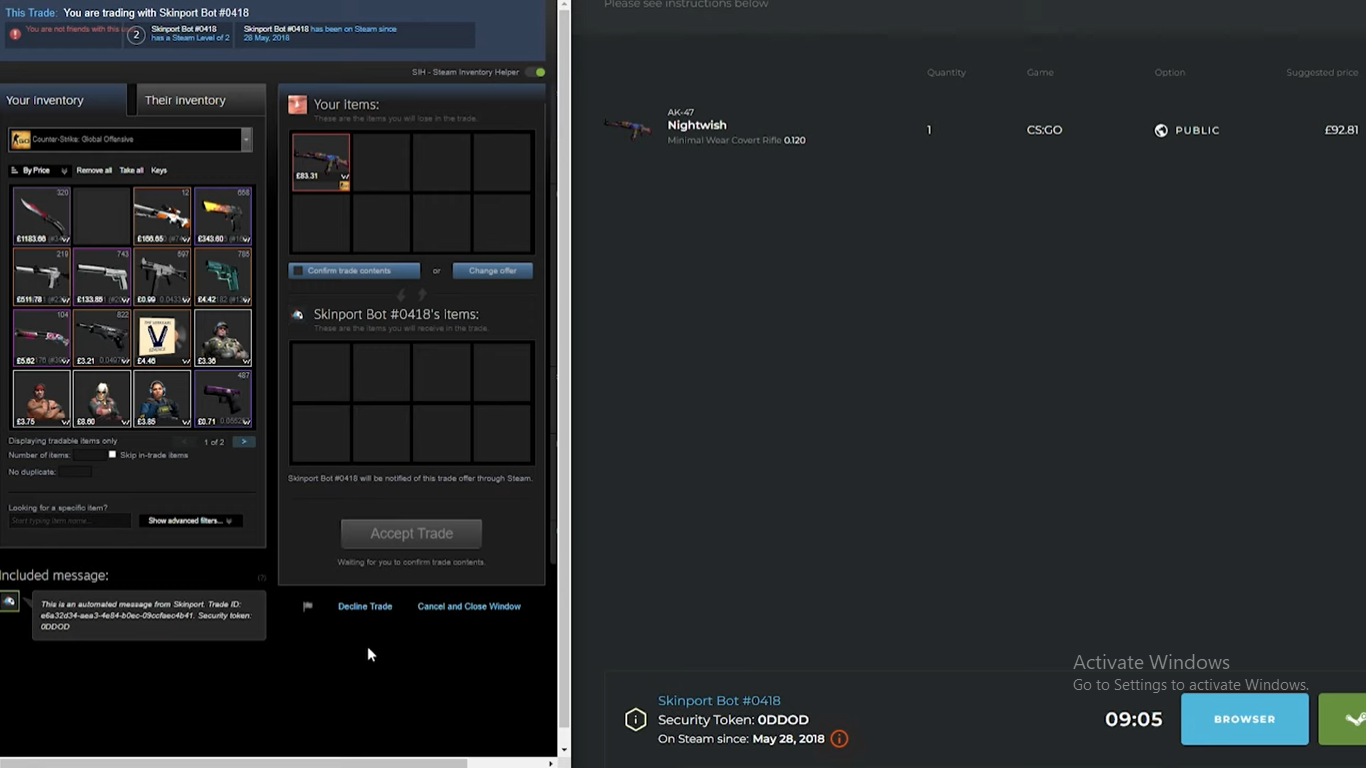Click Cancel and Close Window link
The width and height of the screenshot is (1366, 768).
469,606
